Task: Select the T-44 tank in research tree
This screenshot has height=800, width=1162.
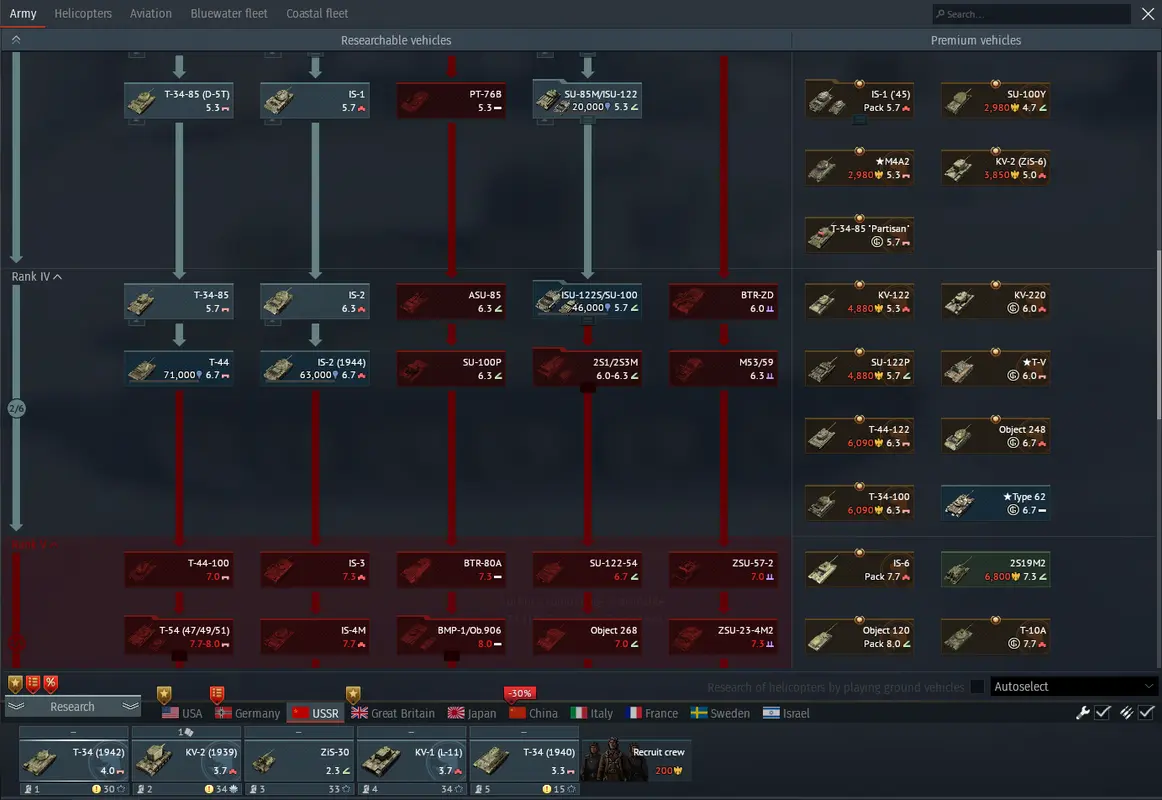Action: point(179,368)
